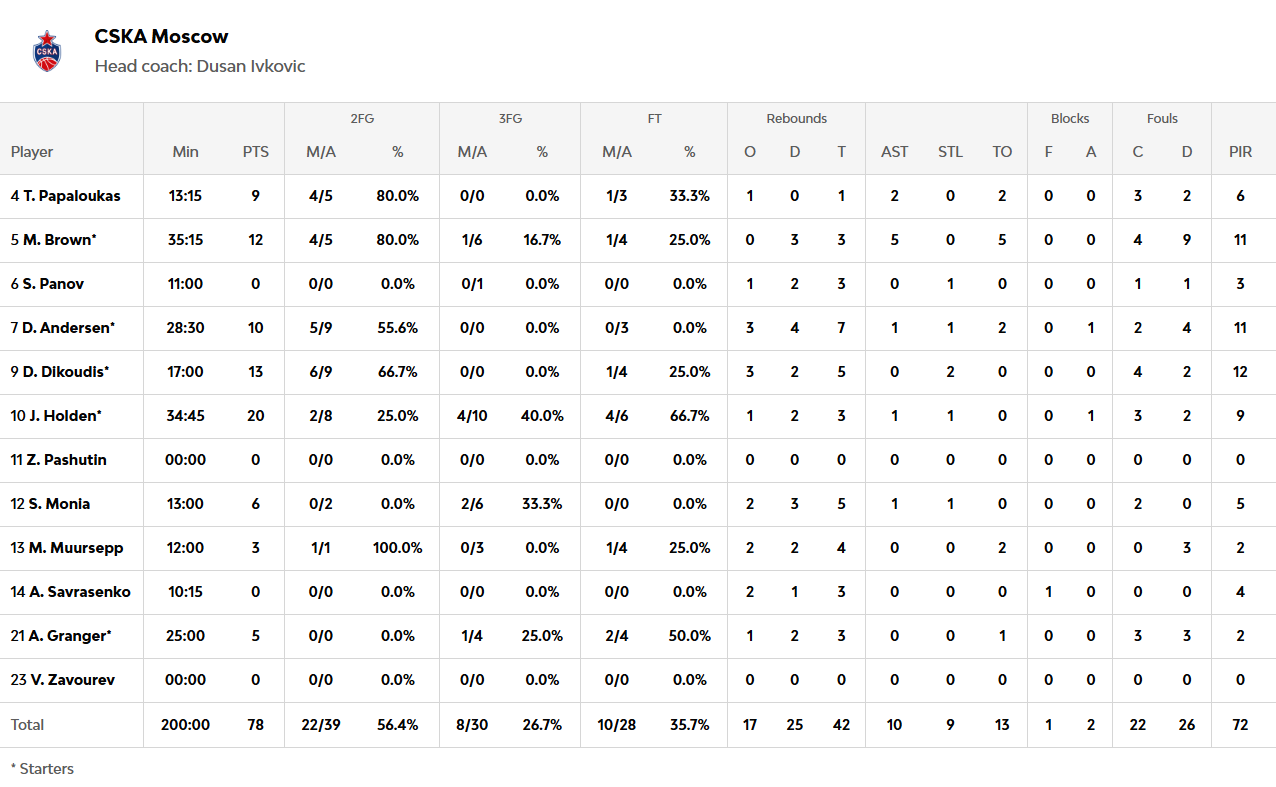Click the PTS column header
Screen dimensions: 1276x787
click(256, 152)
